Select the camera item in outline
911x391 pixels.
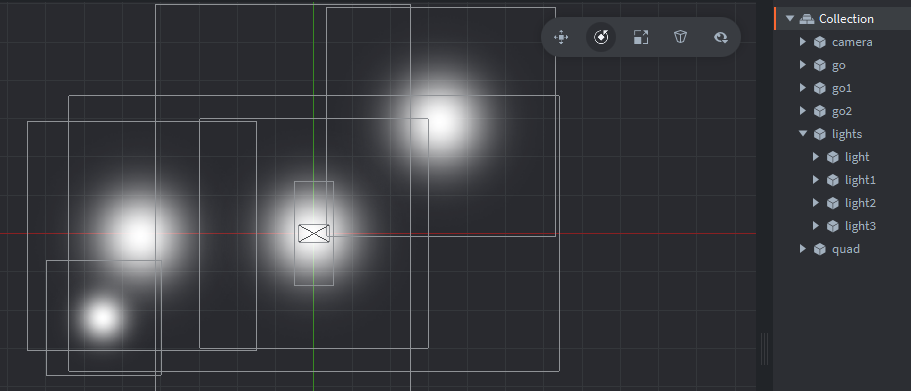pyautogui.click(x=852, y=42)
